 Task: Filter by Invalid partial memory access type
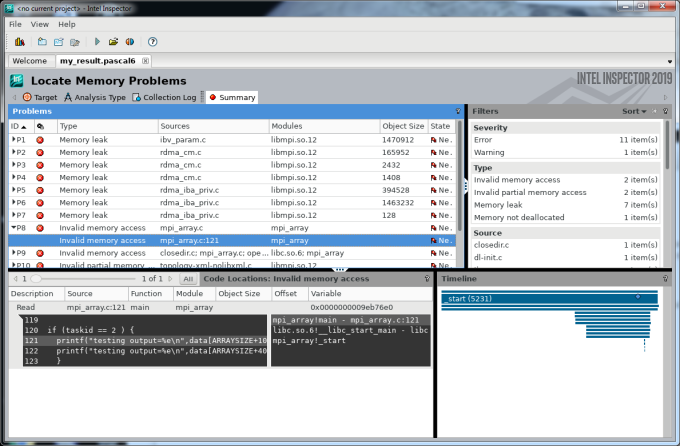(x=566, y=192)
